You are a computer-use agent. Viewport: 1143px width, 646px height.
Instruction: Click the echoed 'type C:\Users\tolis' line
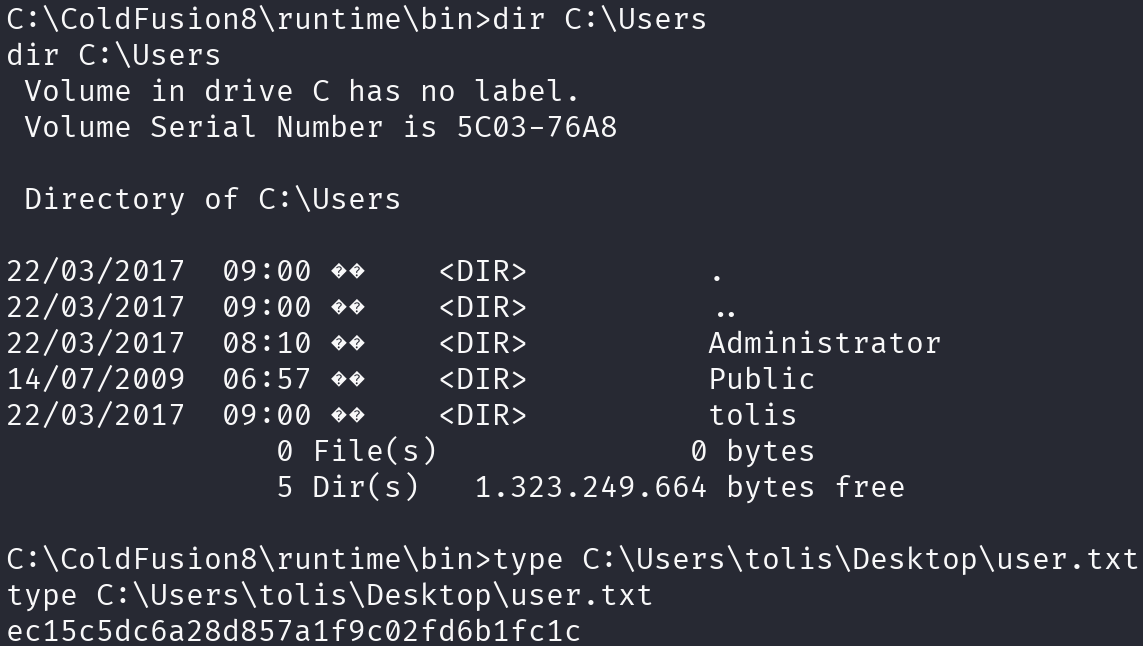click(x=329, y=594)
